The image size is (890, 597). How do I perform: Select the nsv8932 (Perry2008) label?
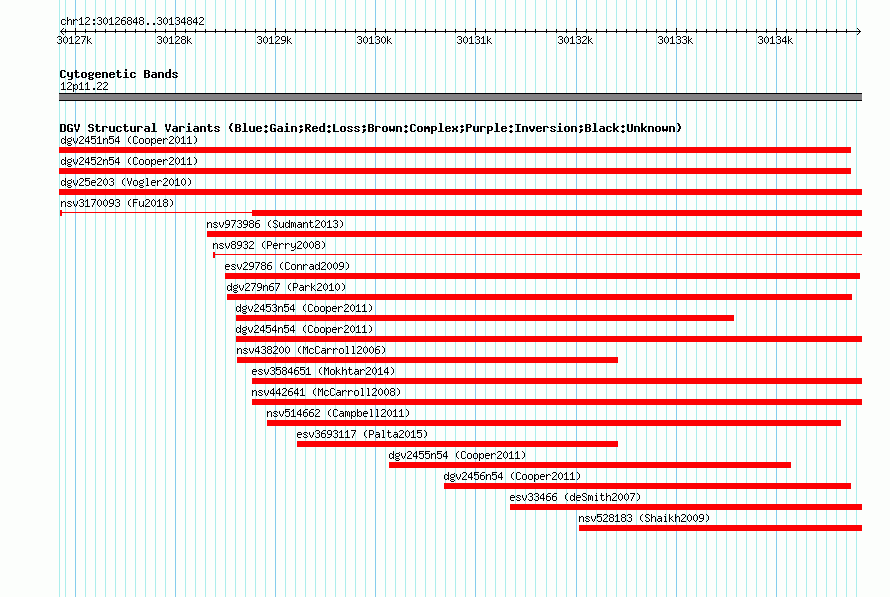coord(269,245)
